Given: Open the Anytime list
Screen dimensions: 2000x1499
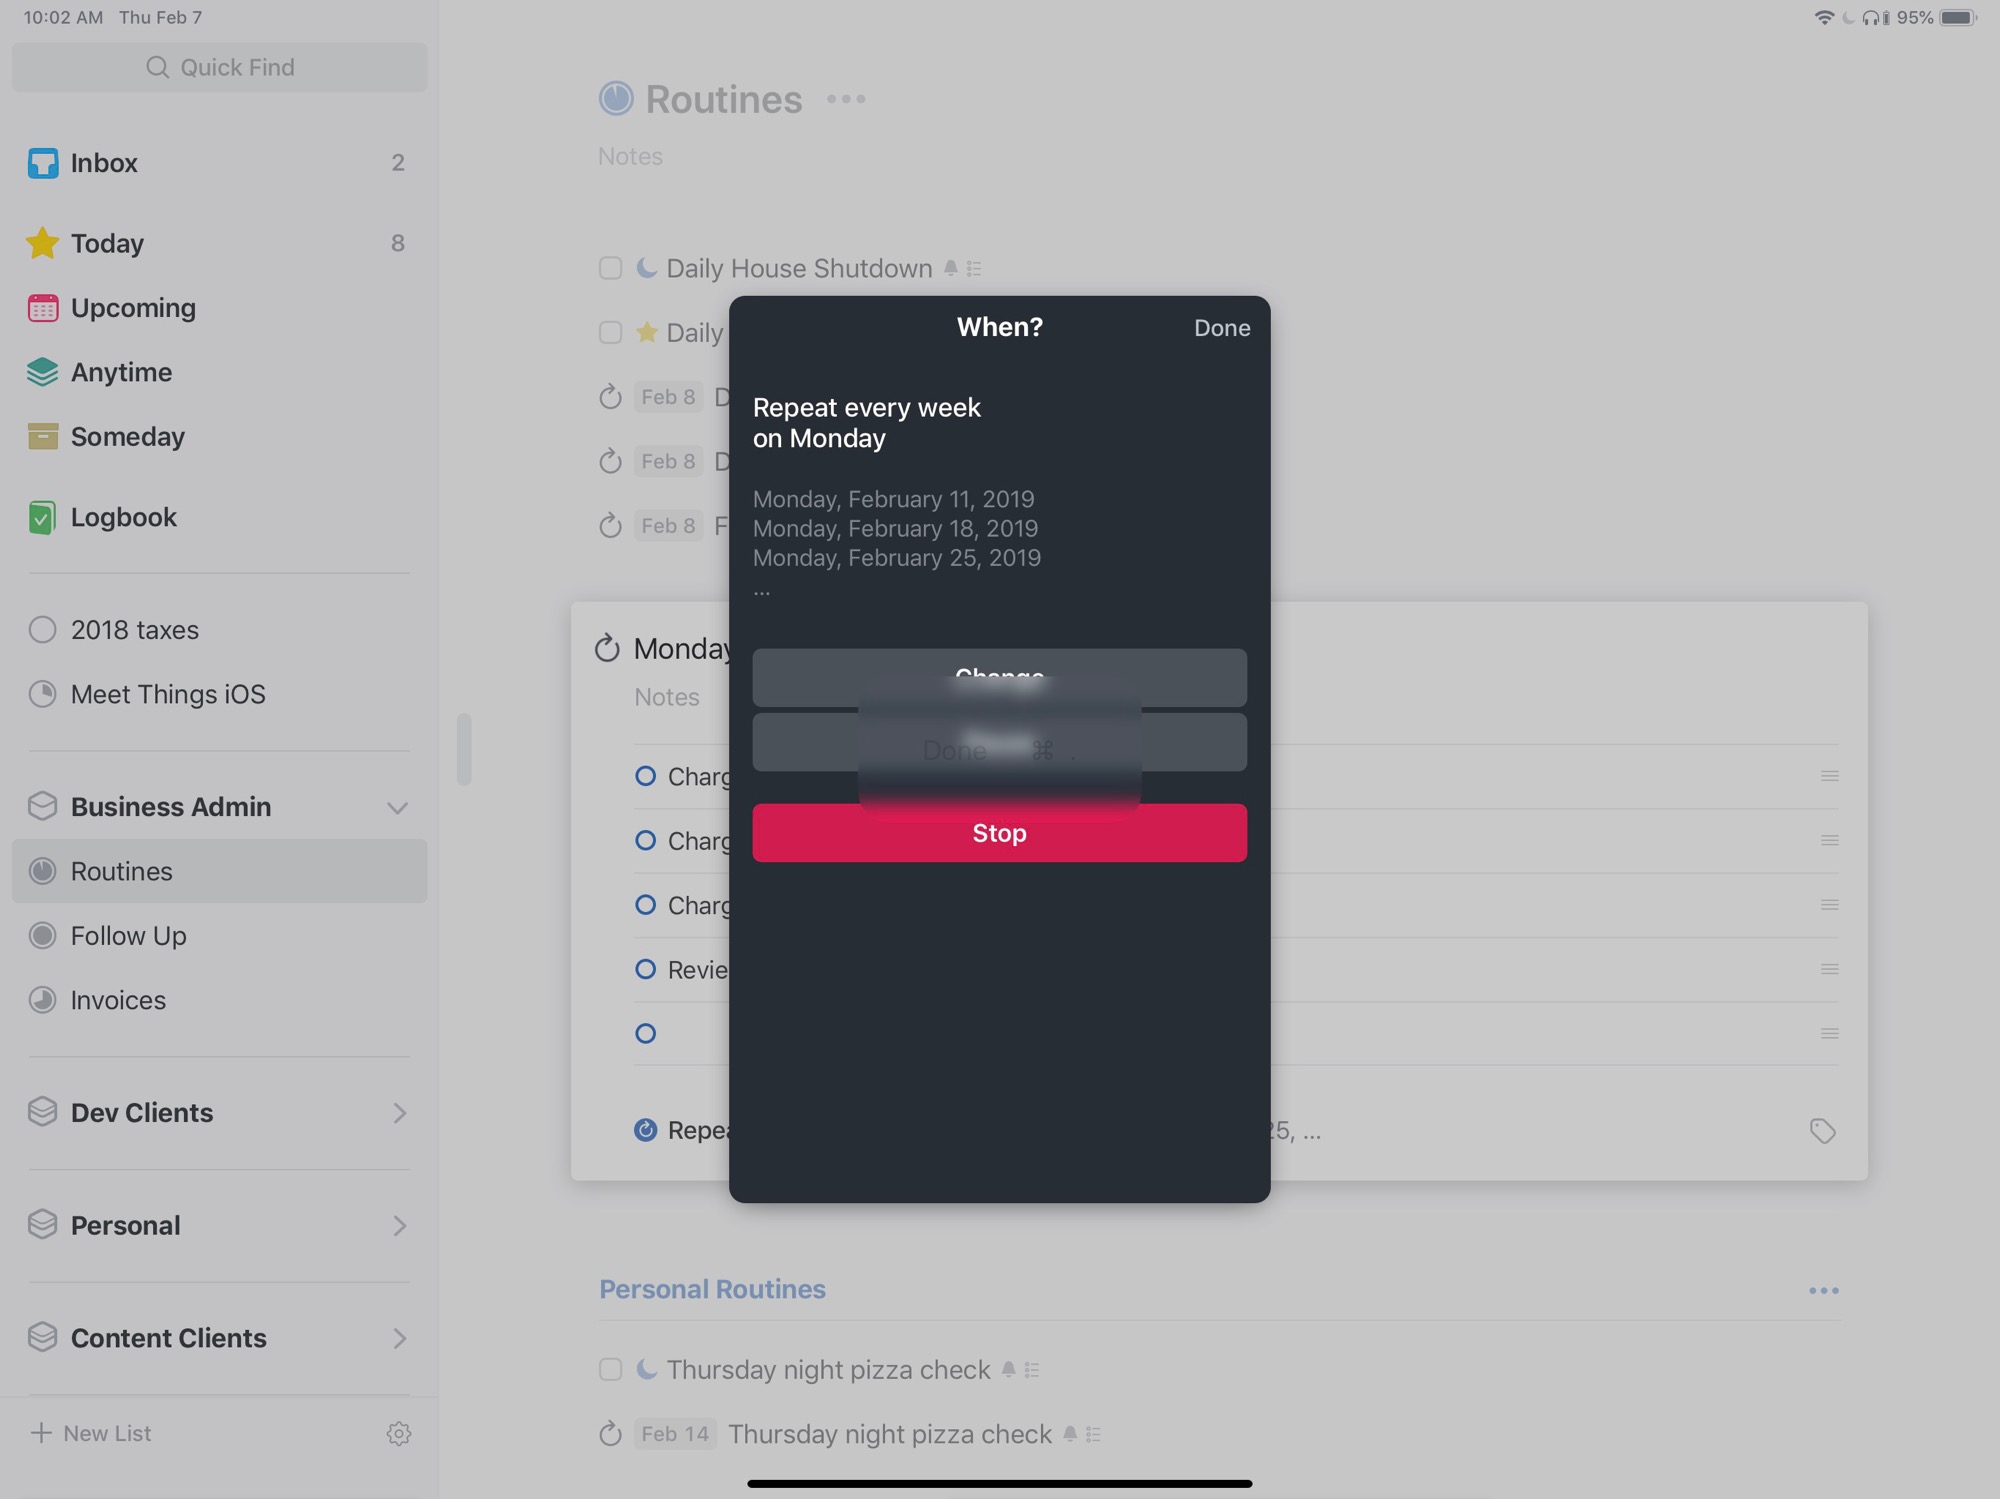Looking at the screenshot, I should coord(121,372).
